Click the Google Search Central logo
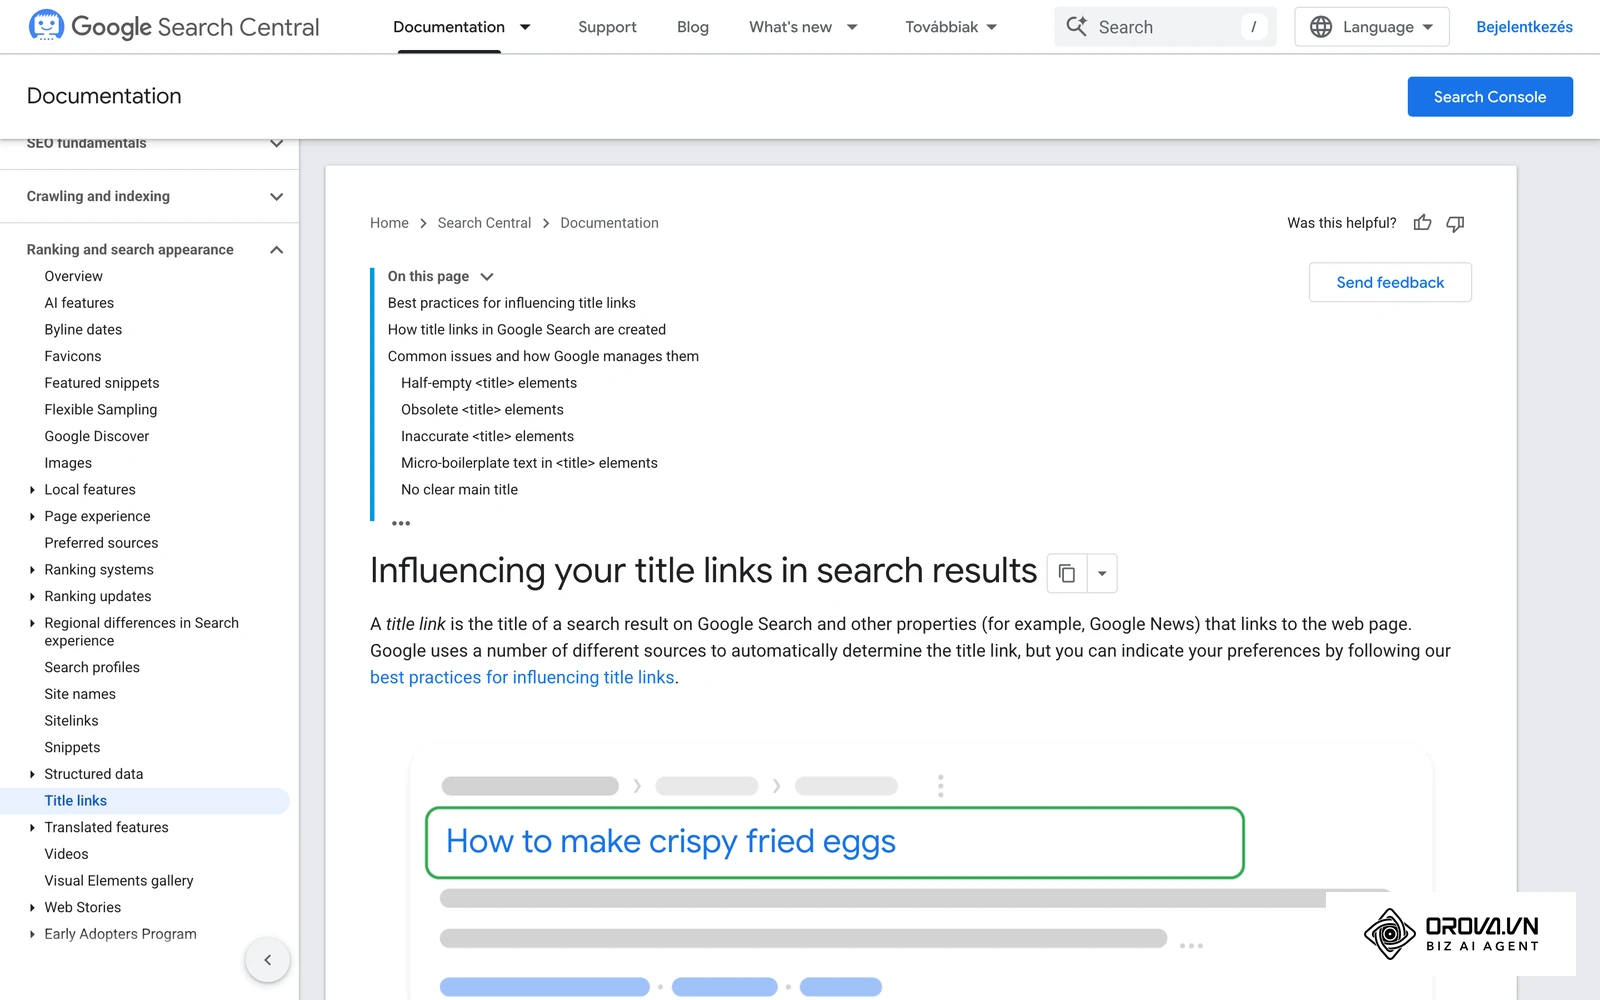This screenshot has width=1600, height=1000. (174, 27)
